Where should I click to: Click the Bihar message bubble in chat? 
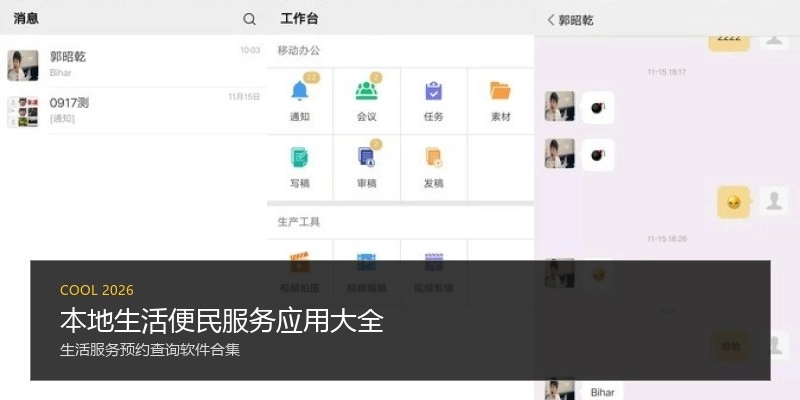point(603,392)
